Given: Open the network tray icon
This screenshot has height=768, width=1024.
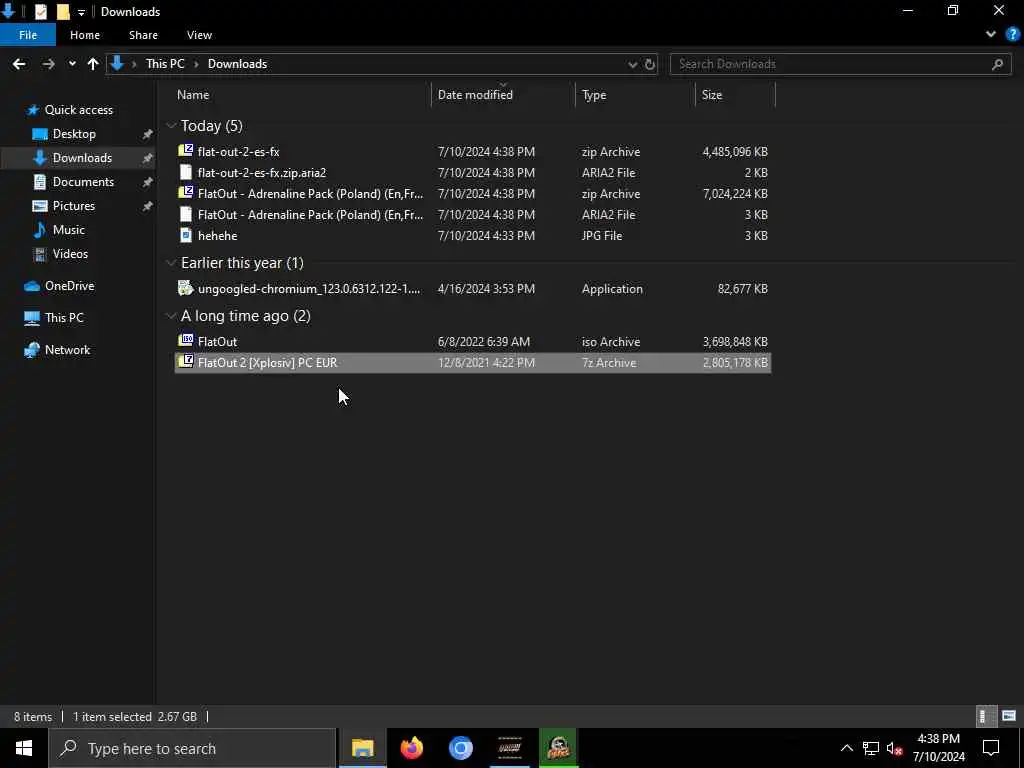Looking at the screenshot, I should tap(871, 748).
